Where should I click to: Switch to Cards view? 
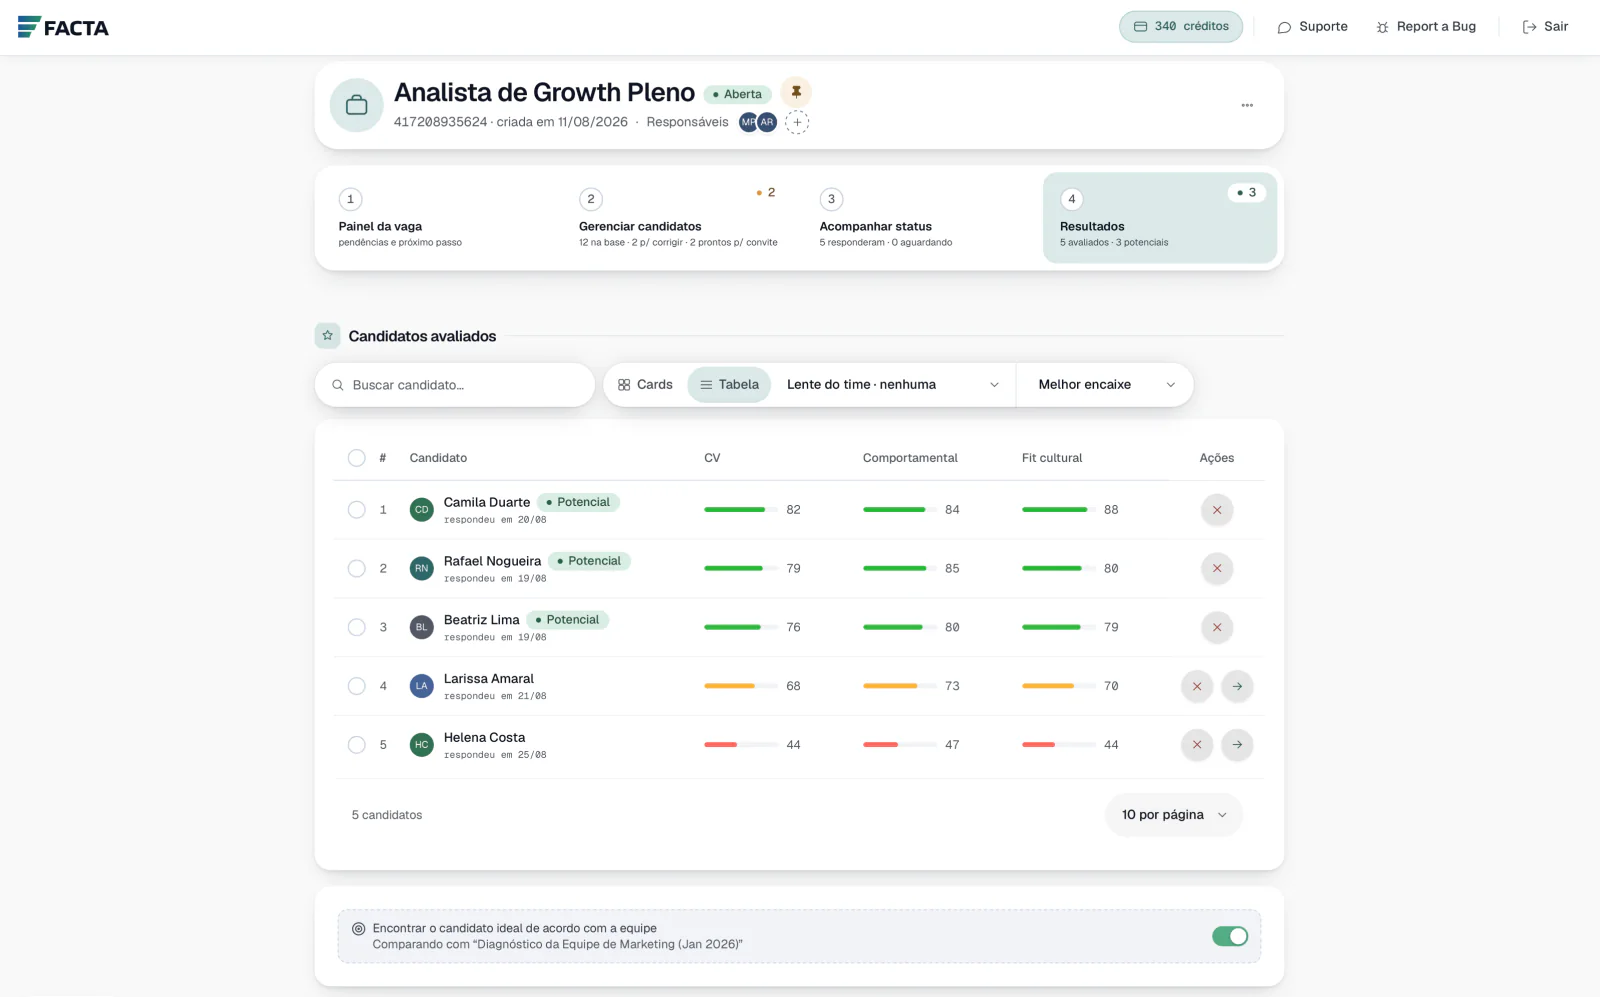pos(645,385)
